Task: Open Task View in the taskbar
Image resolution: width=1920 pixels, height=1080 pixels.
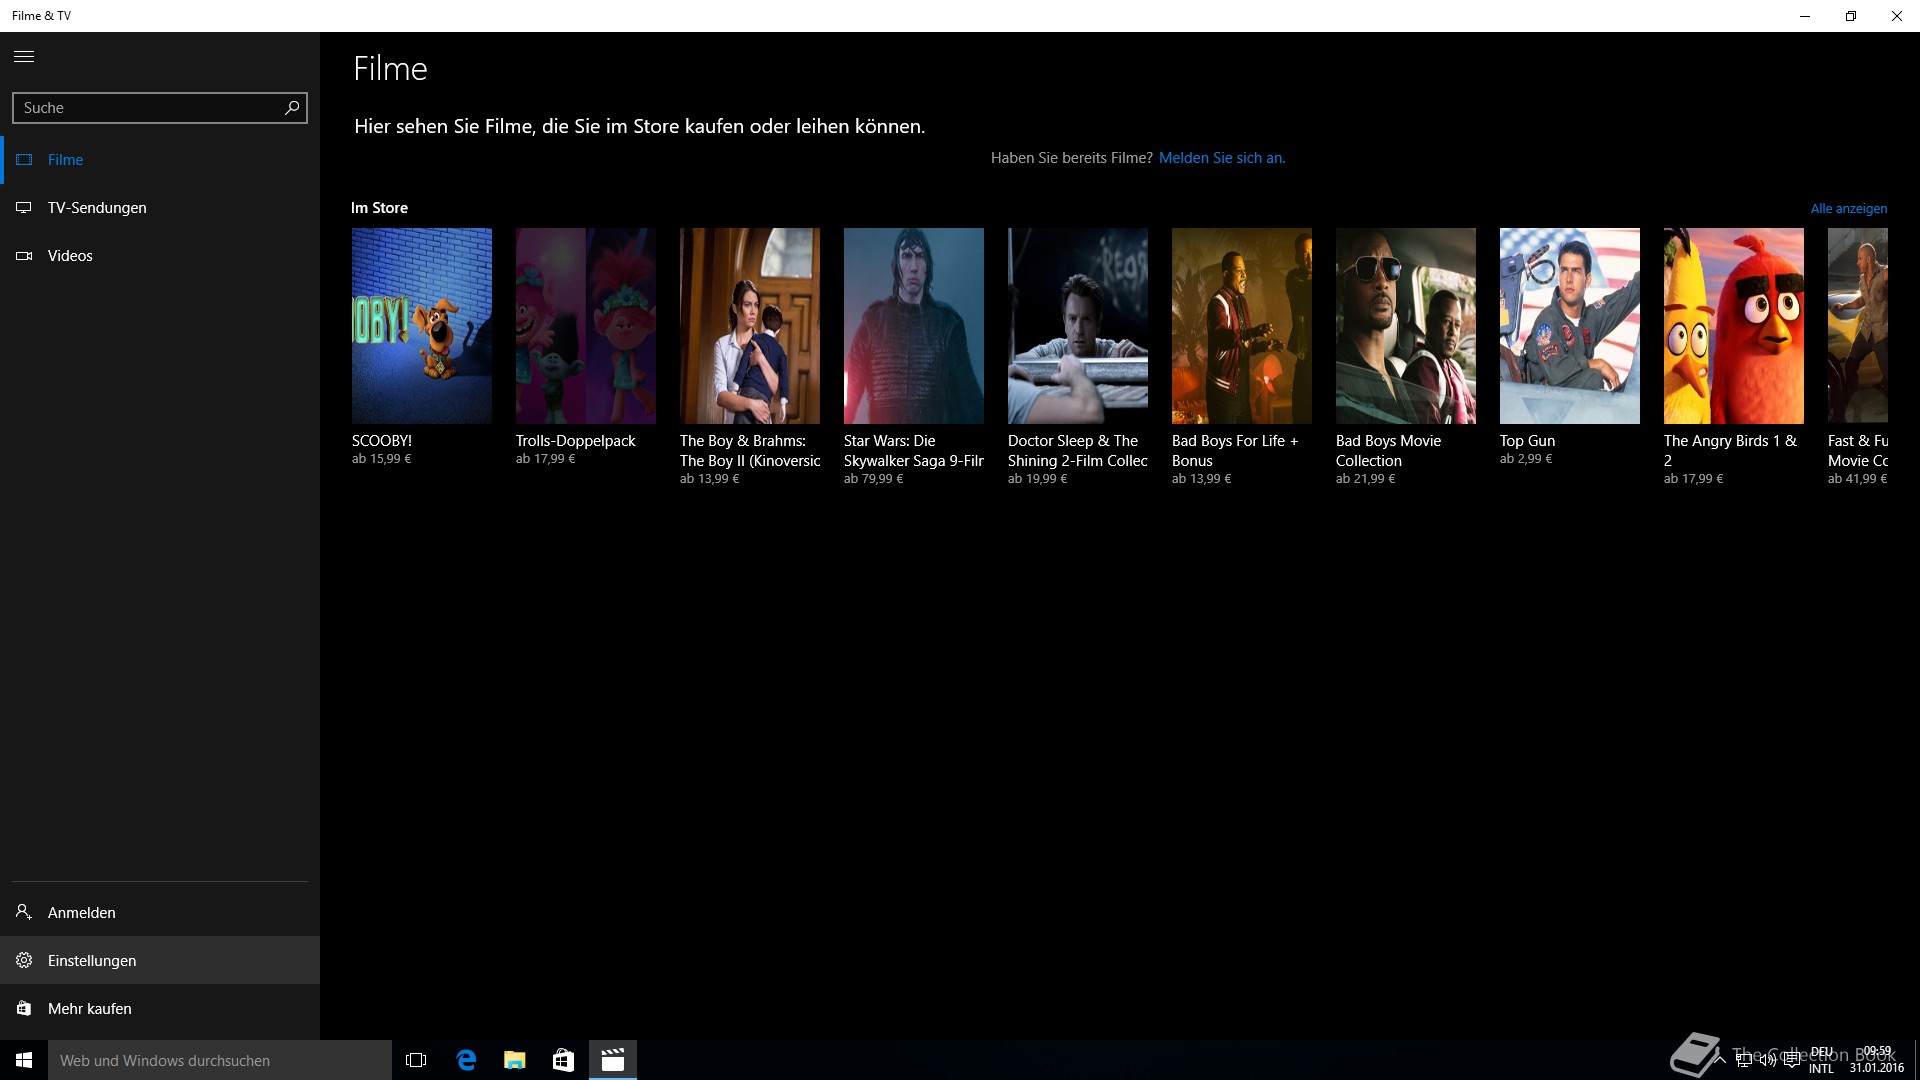Action: coord(416,1060)
